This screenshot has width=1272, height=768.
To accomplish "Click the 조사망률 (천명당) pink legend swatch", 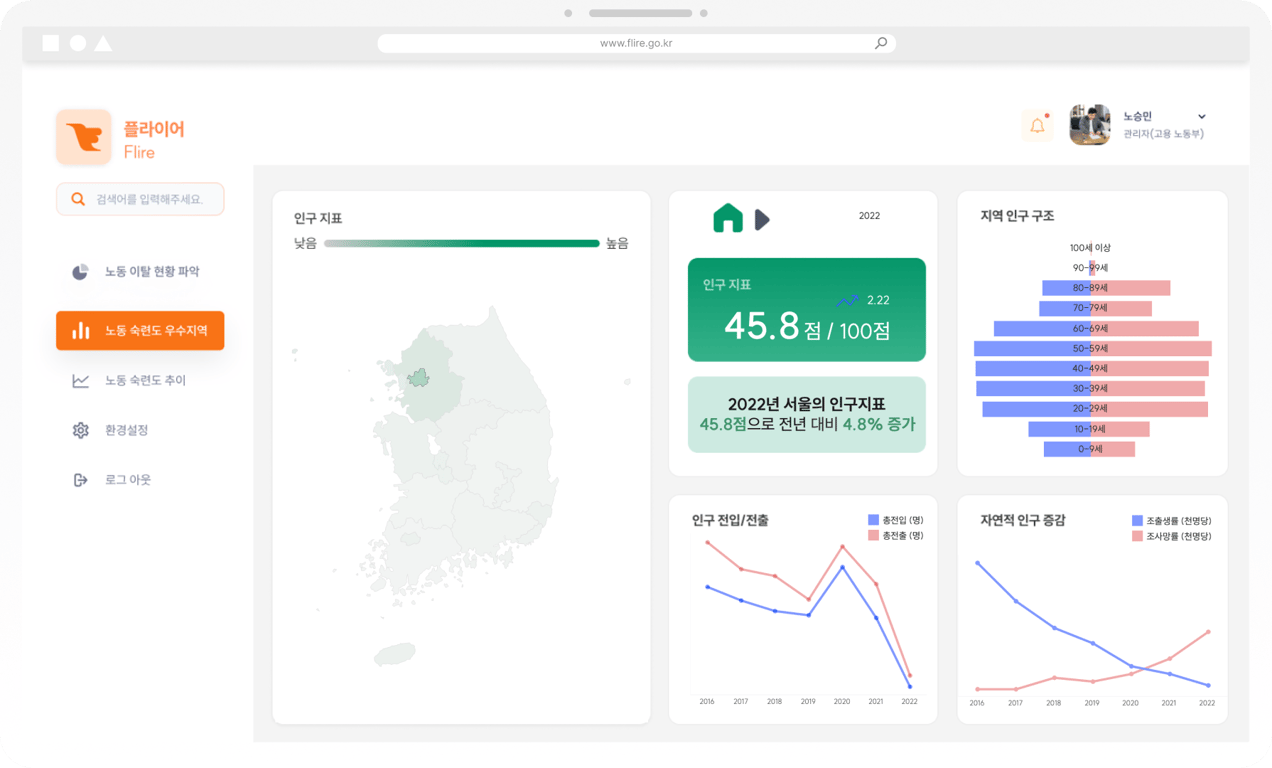I will coord(1137,537).
